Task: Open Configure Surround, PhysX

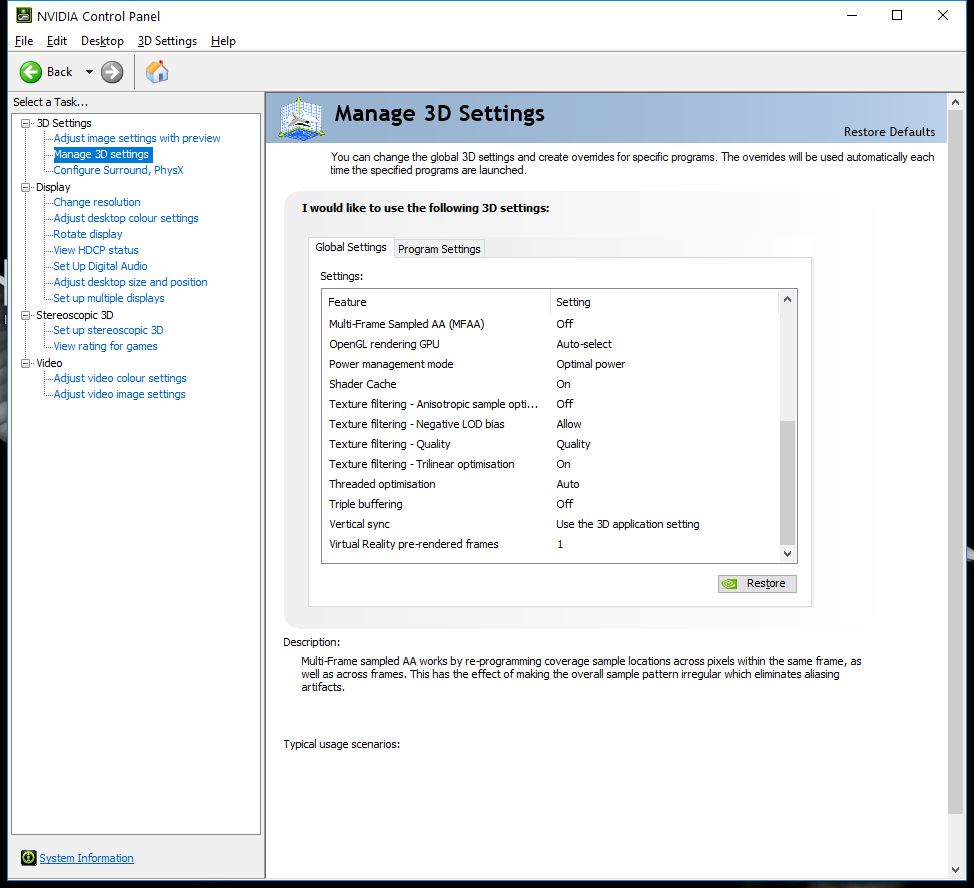Action: click(x=118, y=170)
